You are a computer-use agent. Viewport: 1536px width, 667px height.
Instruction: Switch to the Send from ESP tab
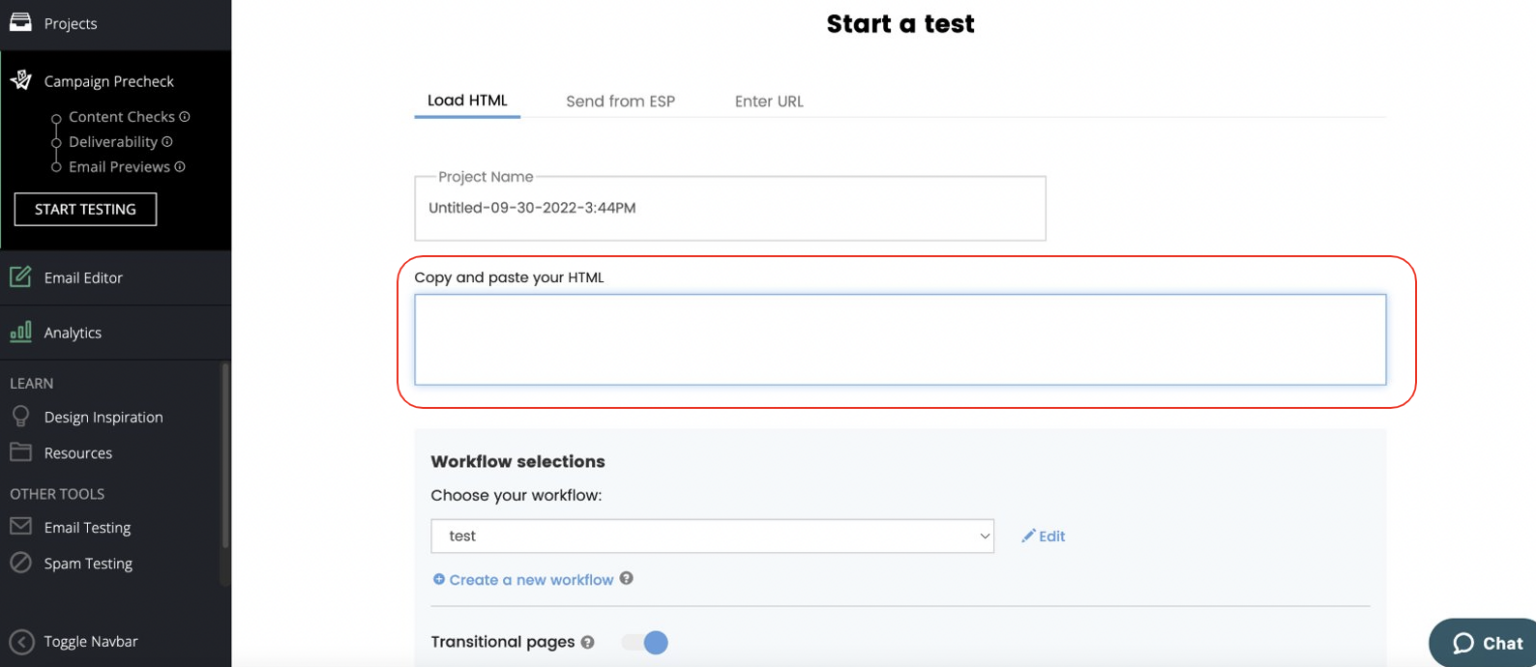[x=620, y=101]
